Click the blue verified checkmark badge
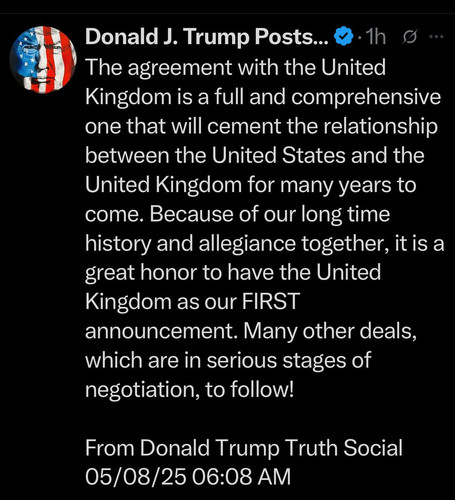Viewport: 455px width, 500px height. pos(343,36)
